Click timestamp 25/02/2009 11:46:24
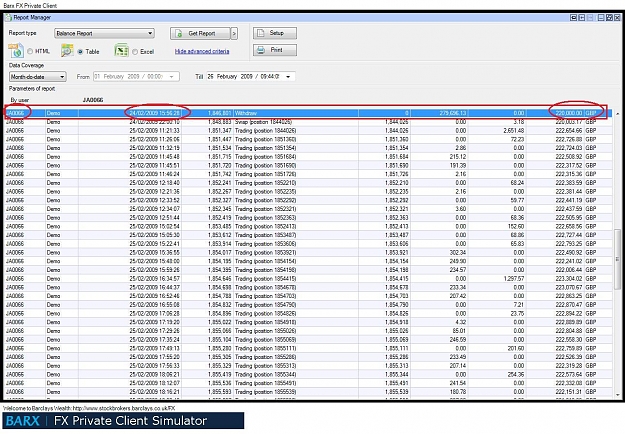This screenshot has height=434, width=625. click(155, 174)
